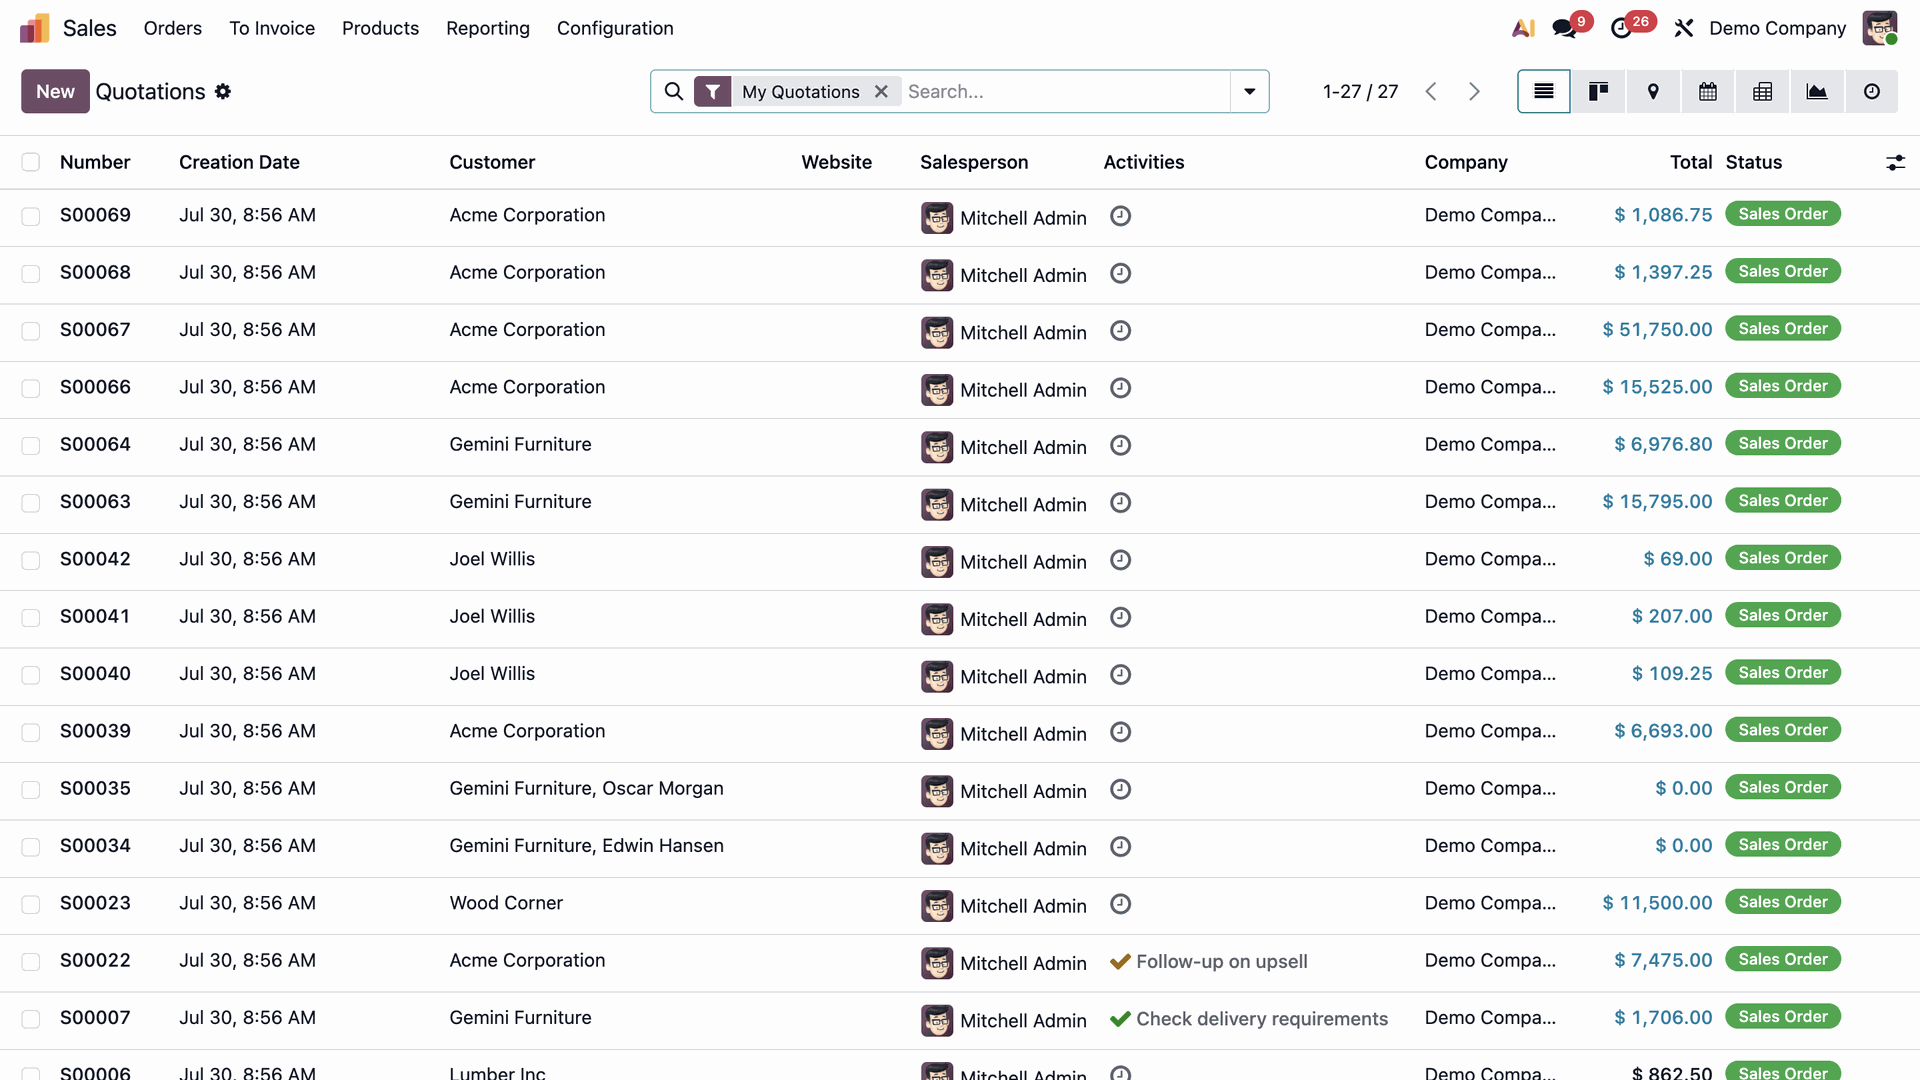Select checkbox for order S00069

[31, 216]
